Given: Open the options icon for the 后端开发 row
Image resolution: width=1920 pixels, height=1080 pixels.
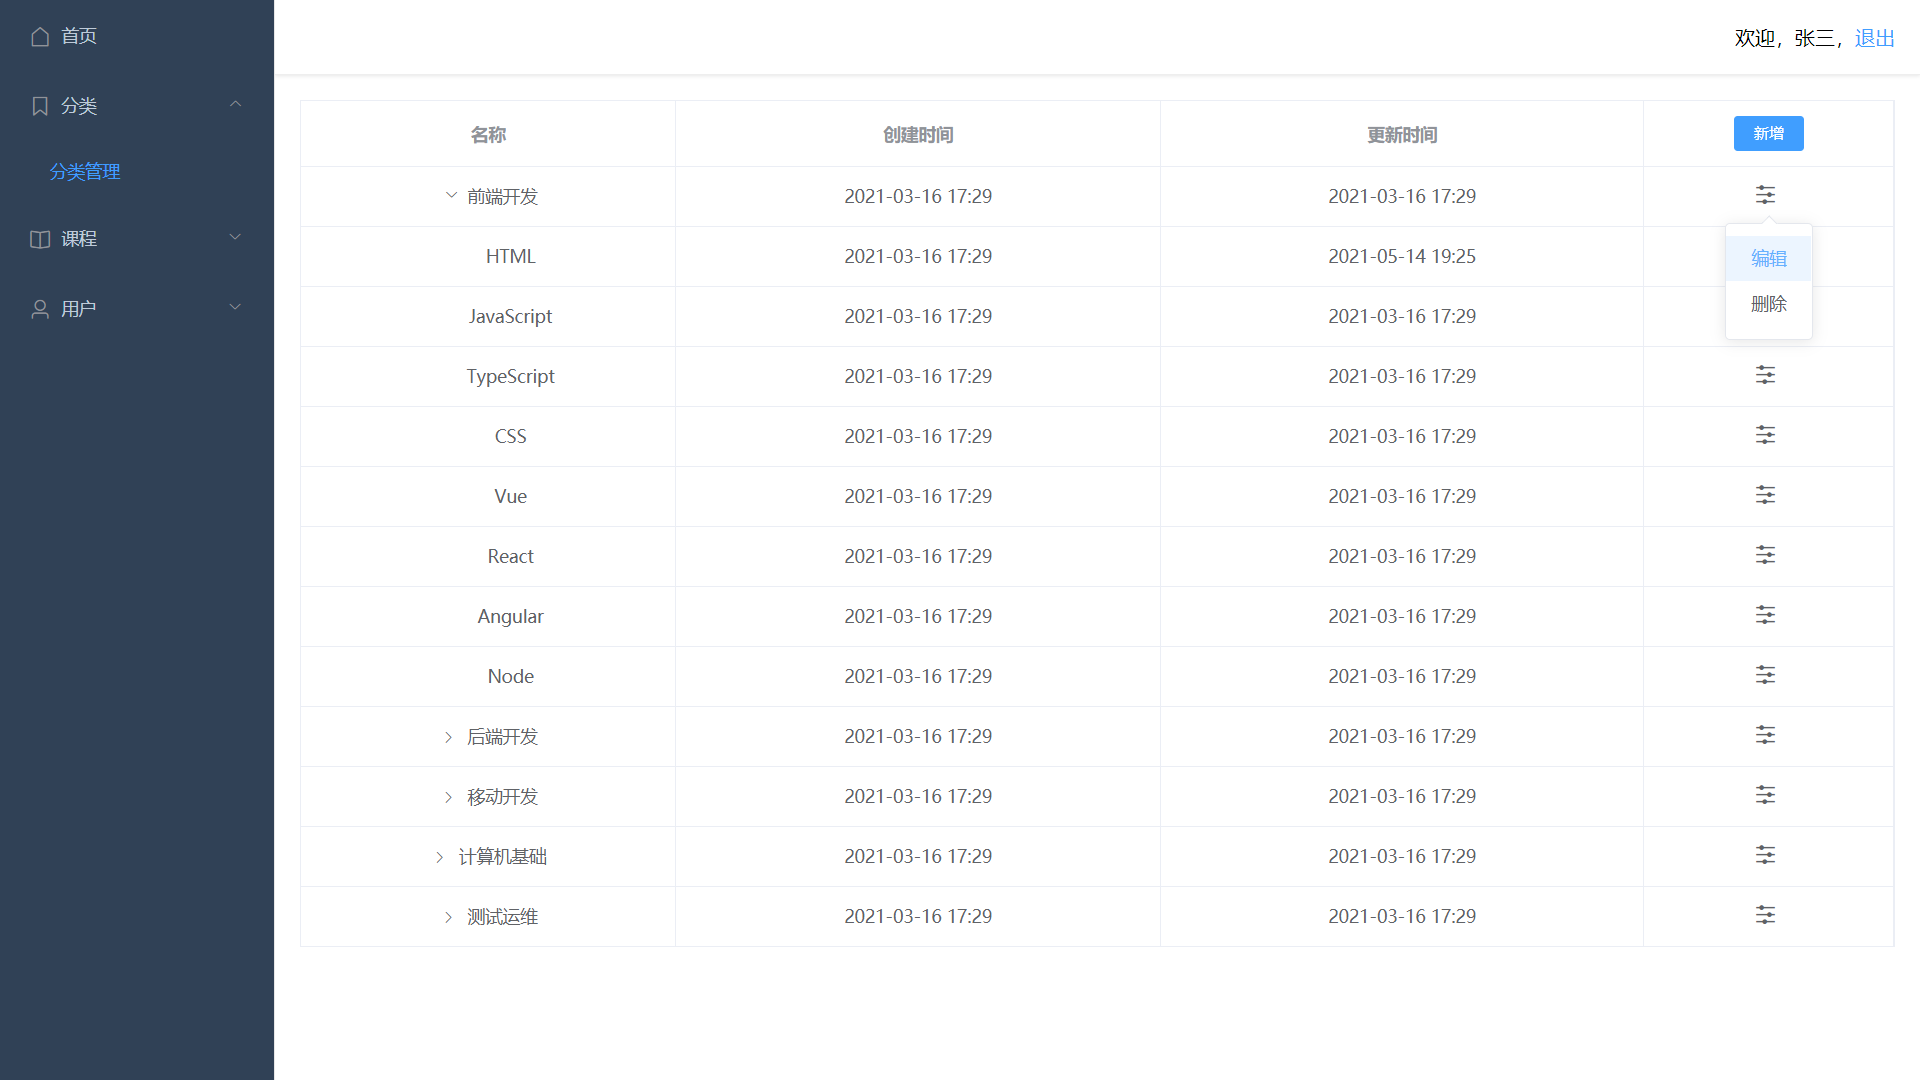Looking at the screenshot, I should pyautogui.click(x=1765, y=735).
